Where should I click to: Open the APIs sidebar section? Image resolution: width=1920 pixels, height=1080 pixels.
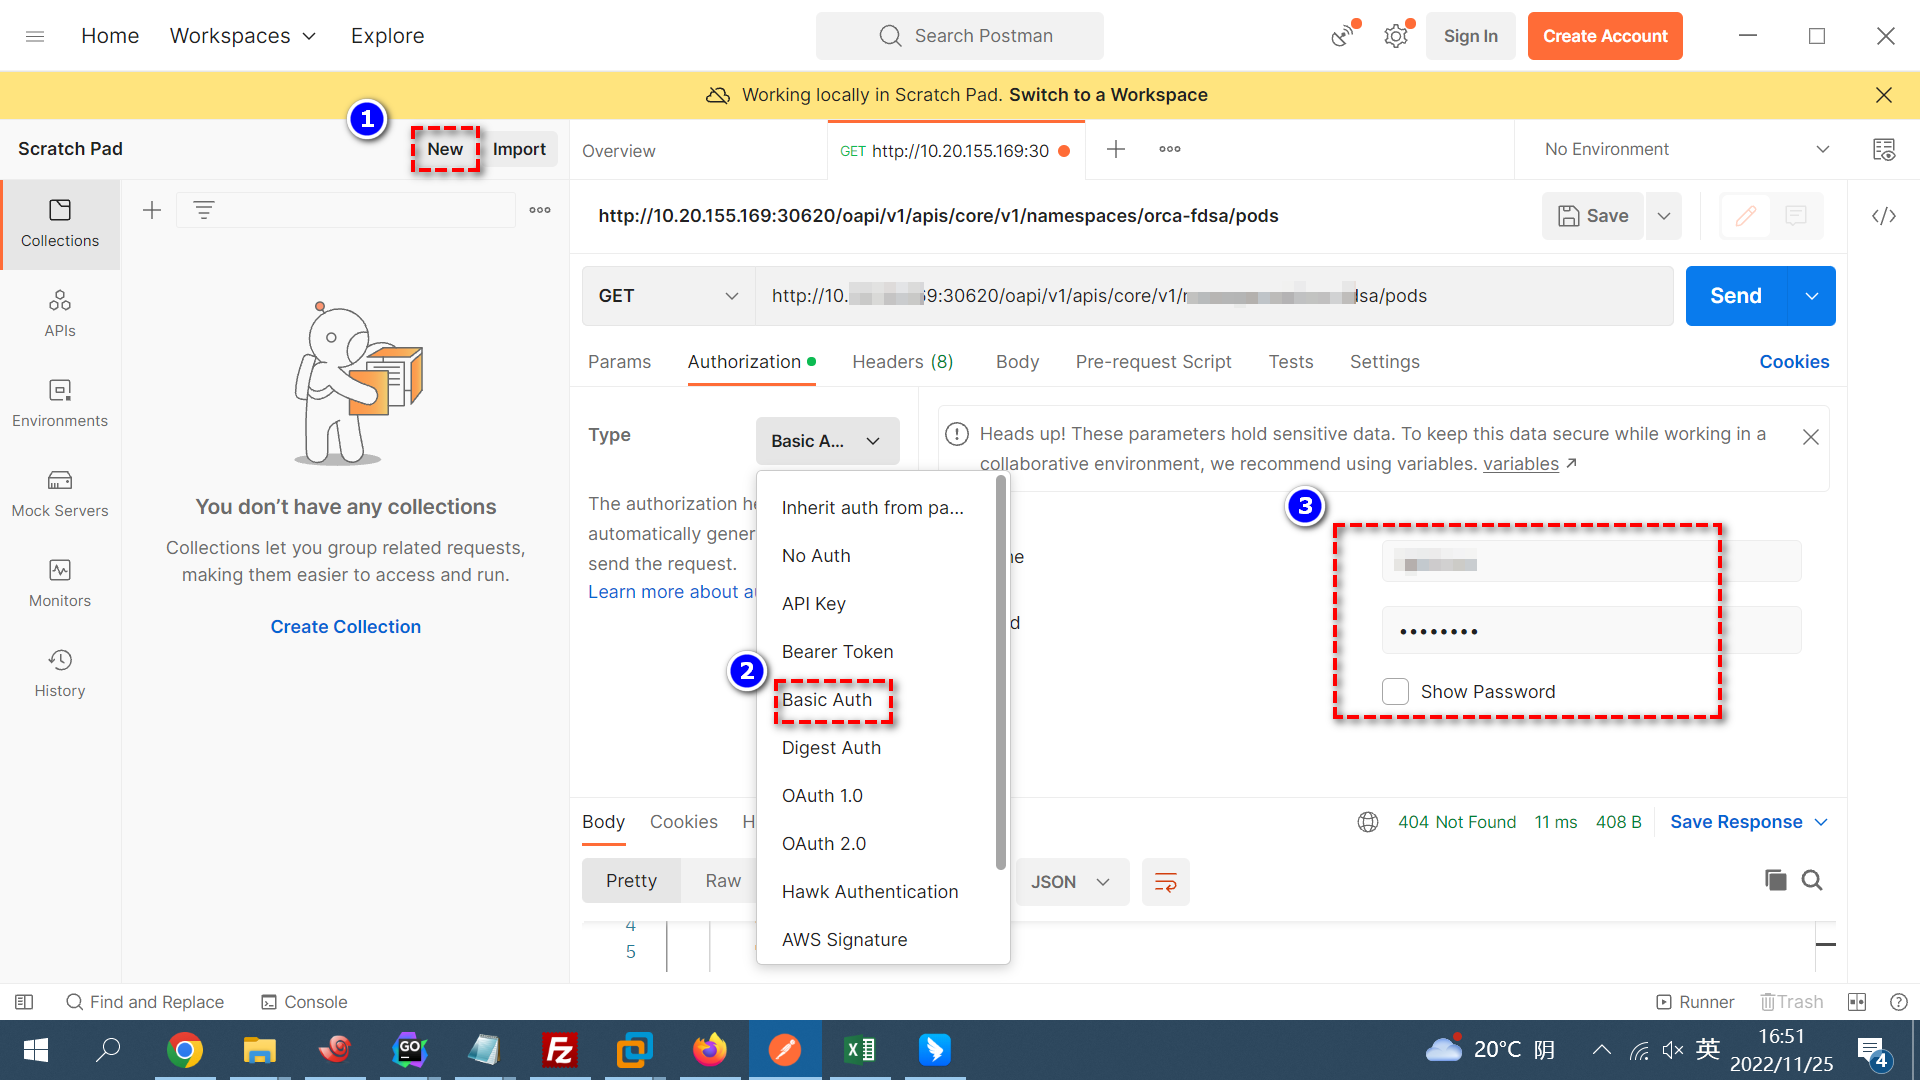click(60, 313)
